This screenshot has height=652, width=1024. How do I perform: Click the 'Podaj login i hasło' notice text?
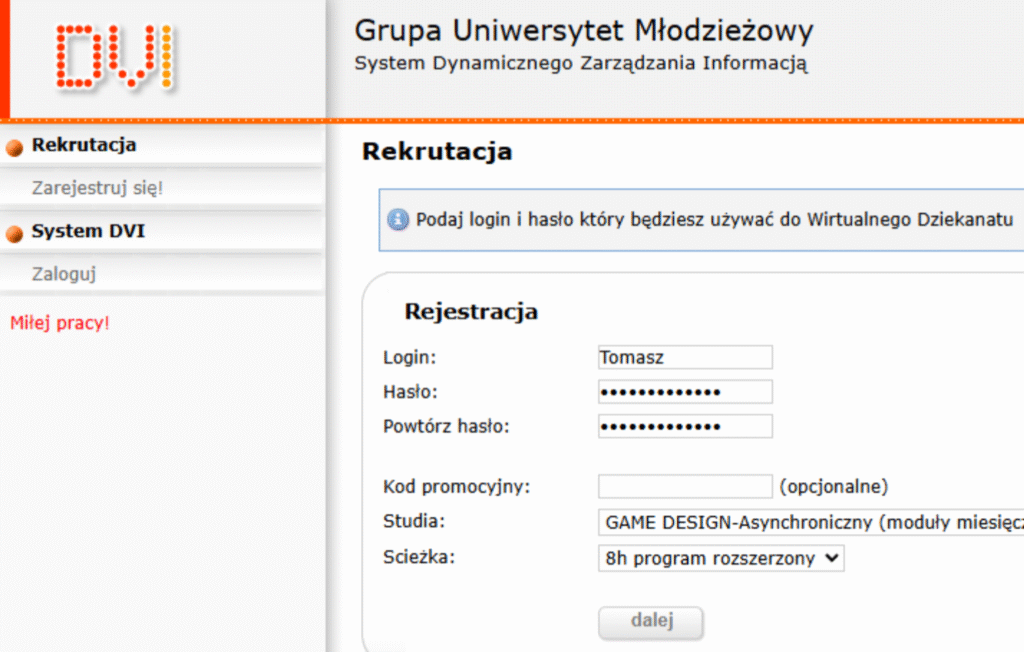pyautogui.click(x=714, y=219)
